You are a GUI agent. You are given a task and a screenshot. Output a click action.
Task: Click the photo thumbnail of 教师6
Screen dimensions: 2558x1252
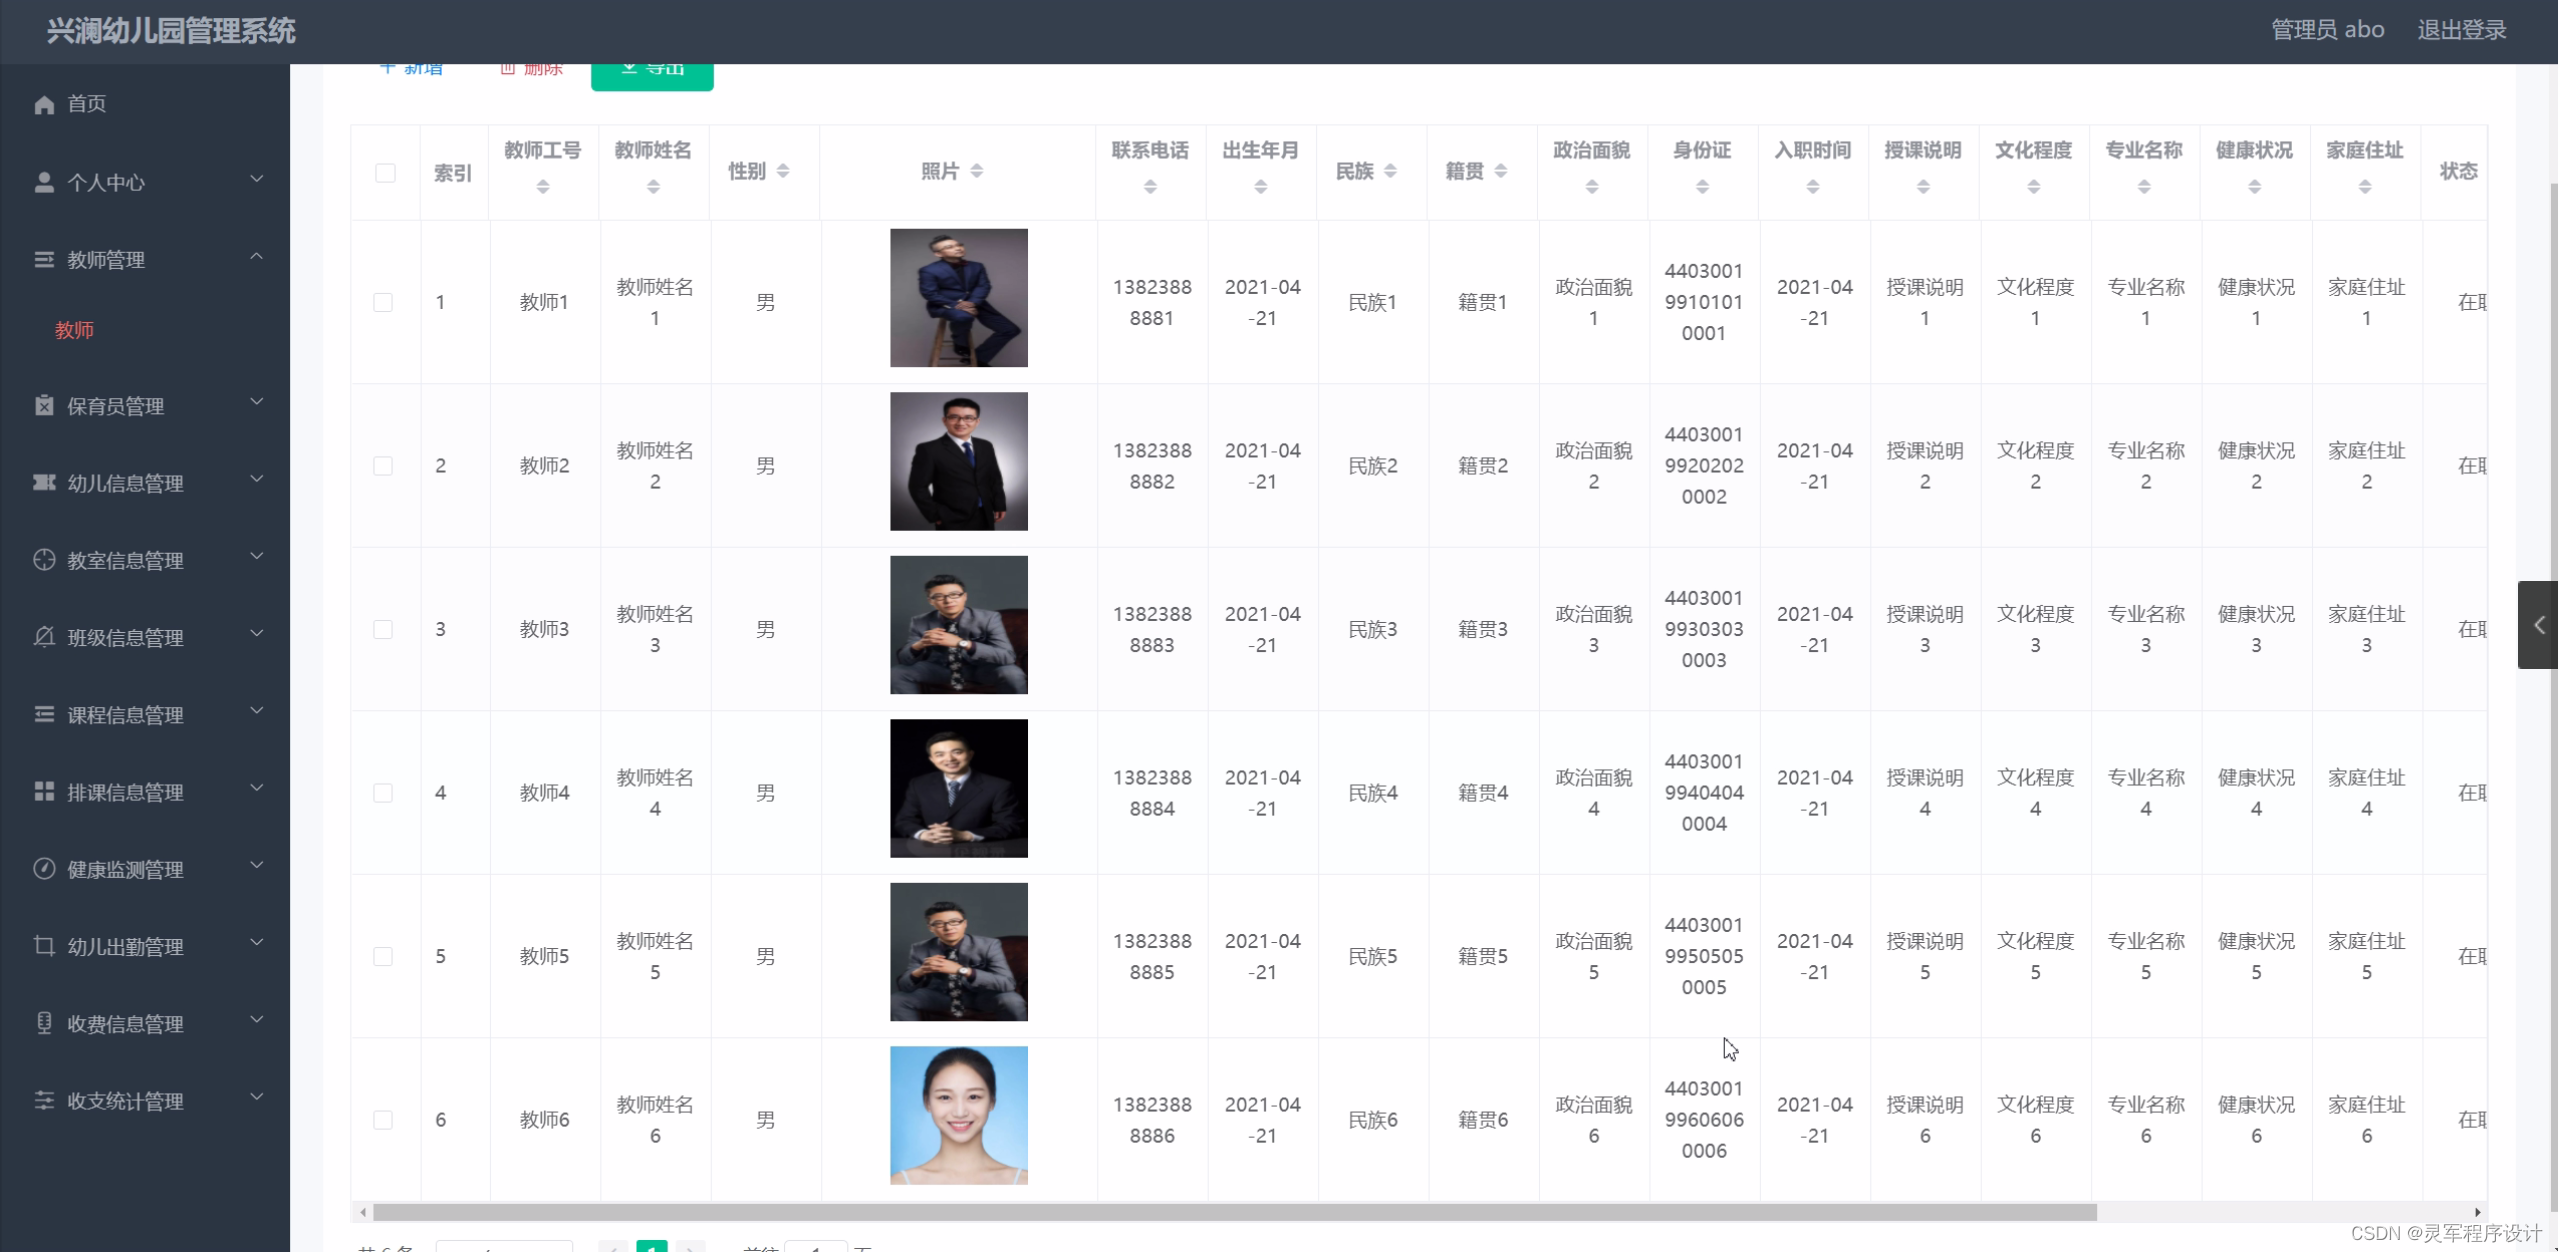pyautogui.click(x=957, y=1114)
